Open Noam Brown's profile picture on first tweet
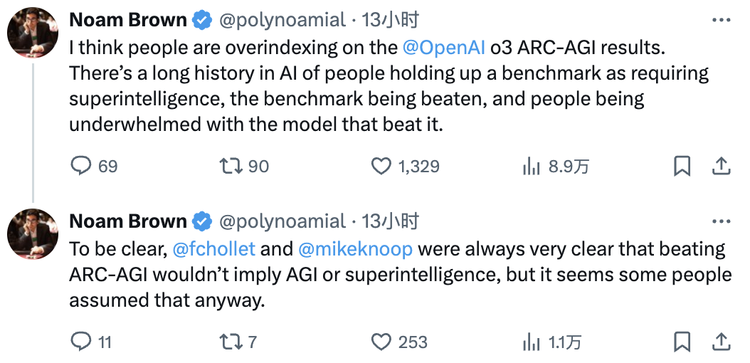The image size is (750, 363). [33, 33]
